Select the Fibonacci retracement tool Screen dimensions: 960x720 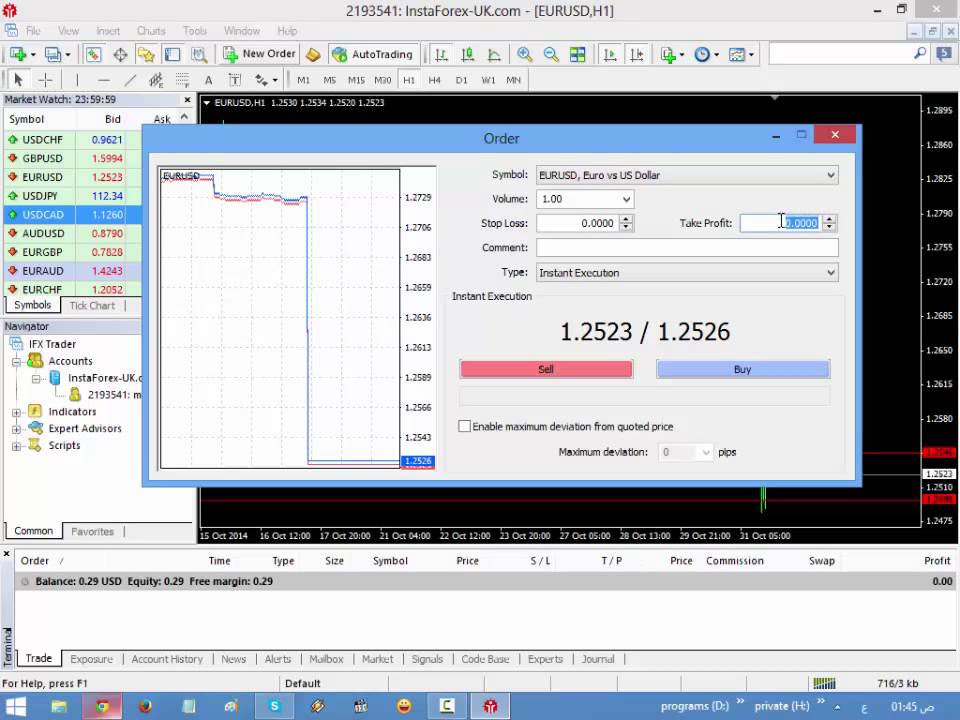(x=182, y=80)
